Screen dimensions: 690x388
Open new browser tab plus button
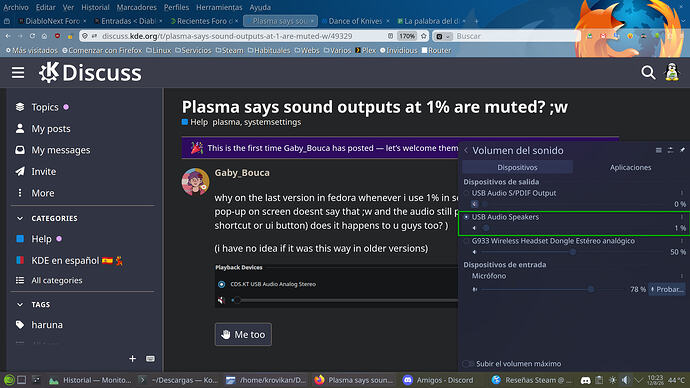click(476, 21)
